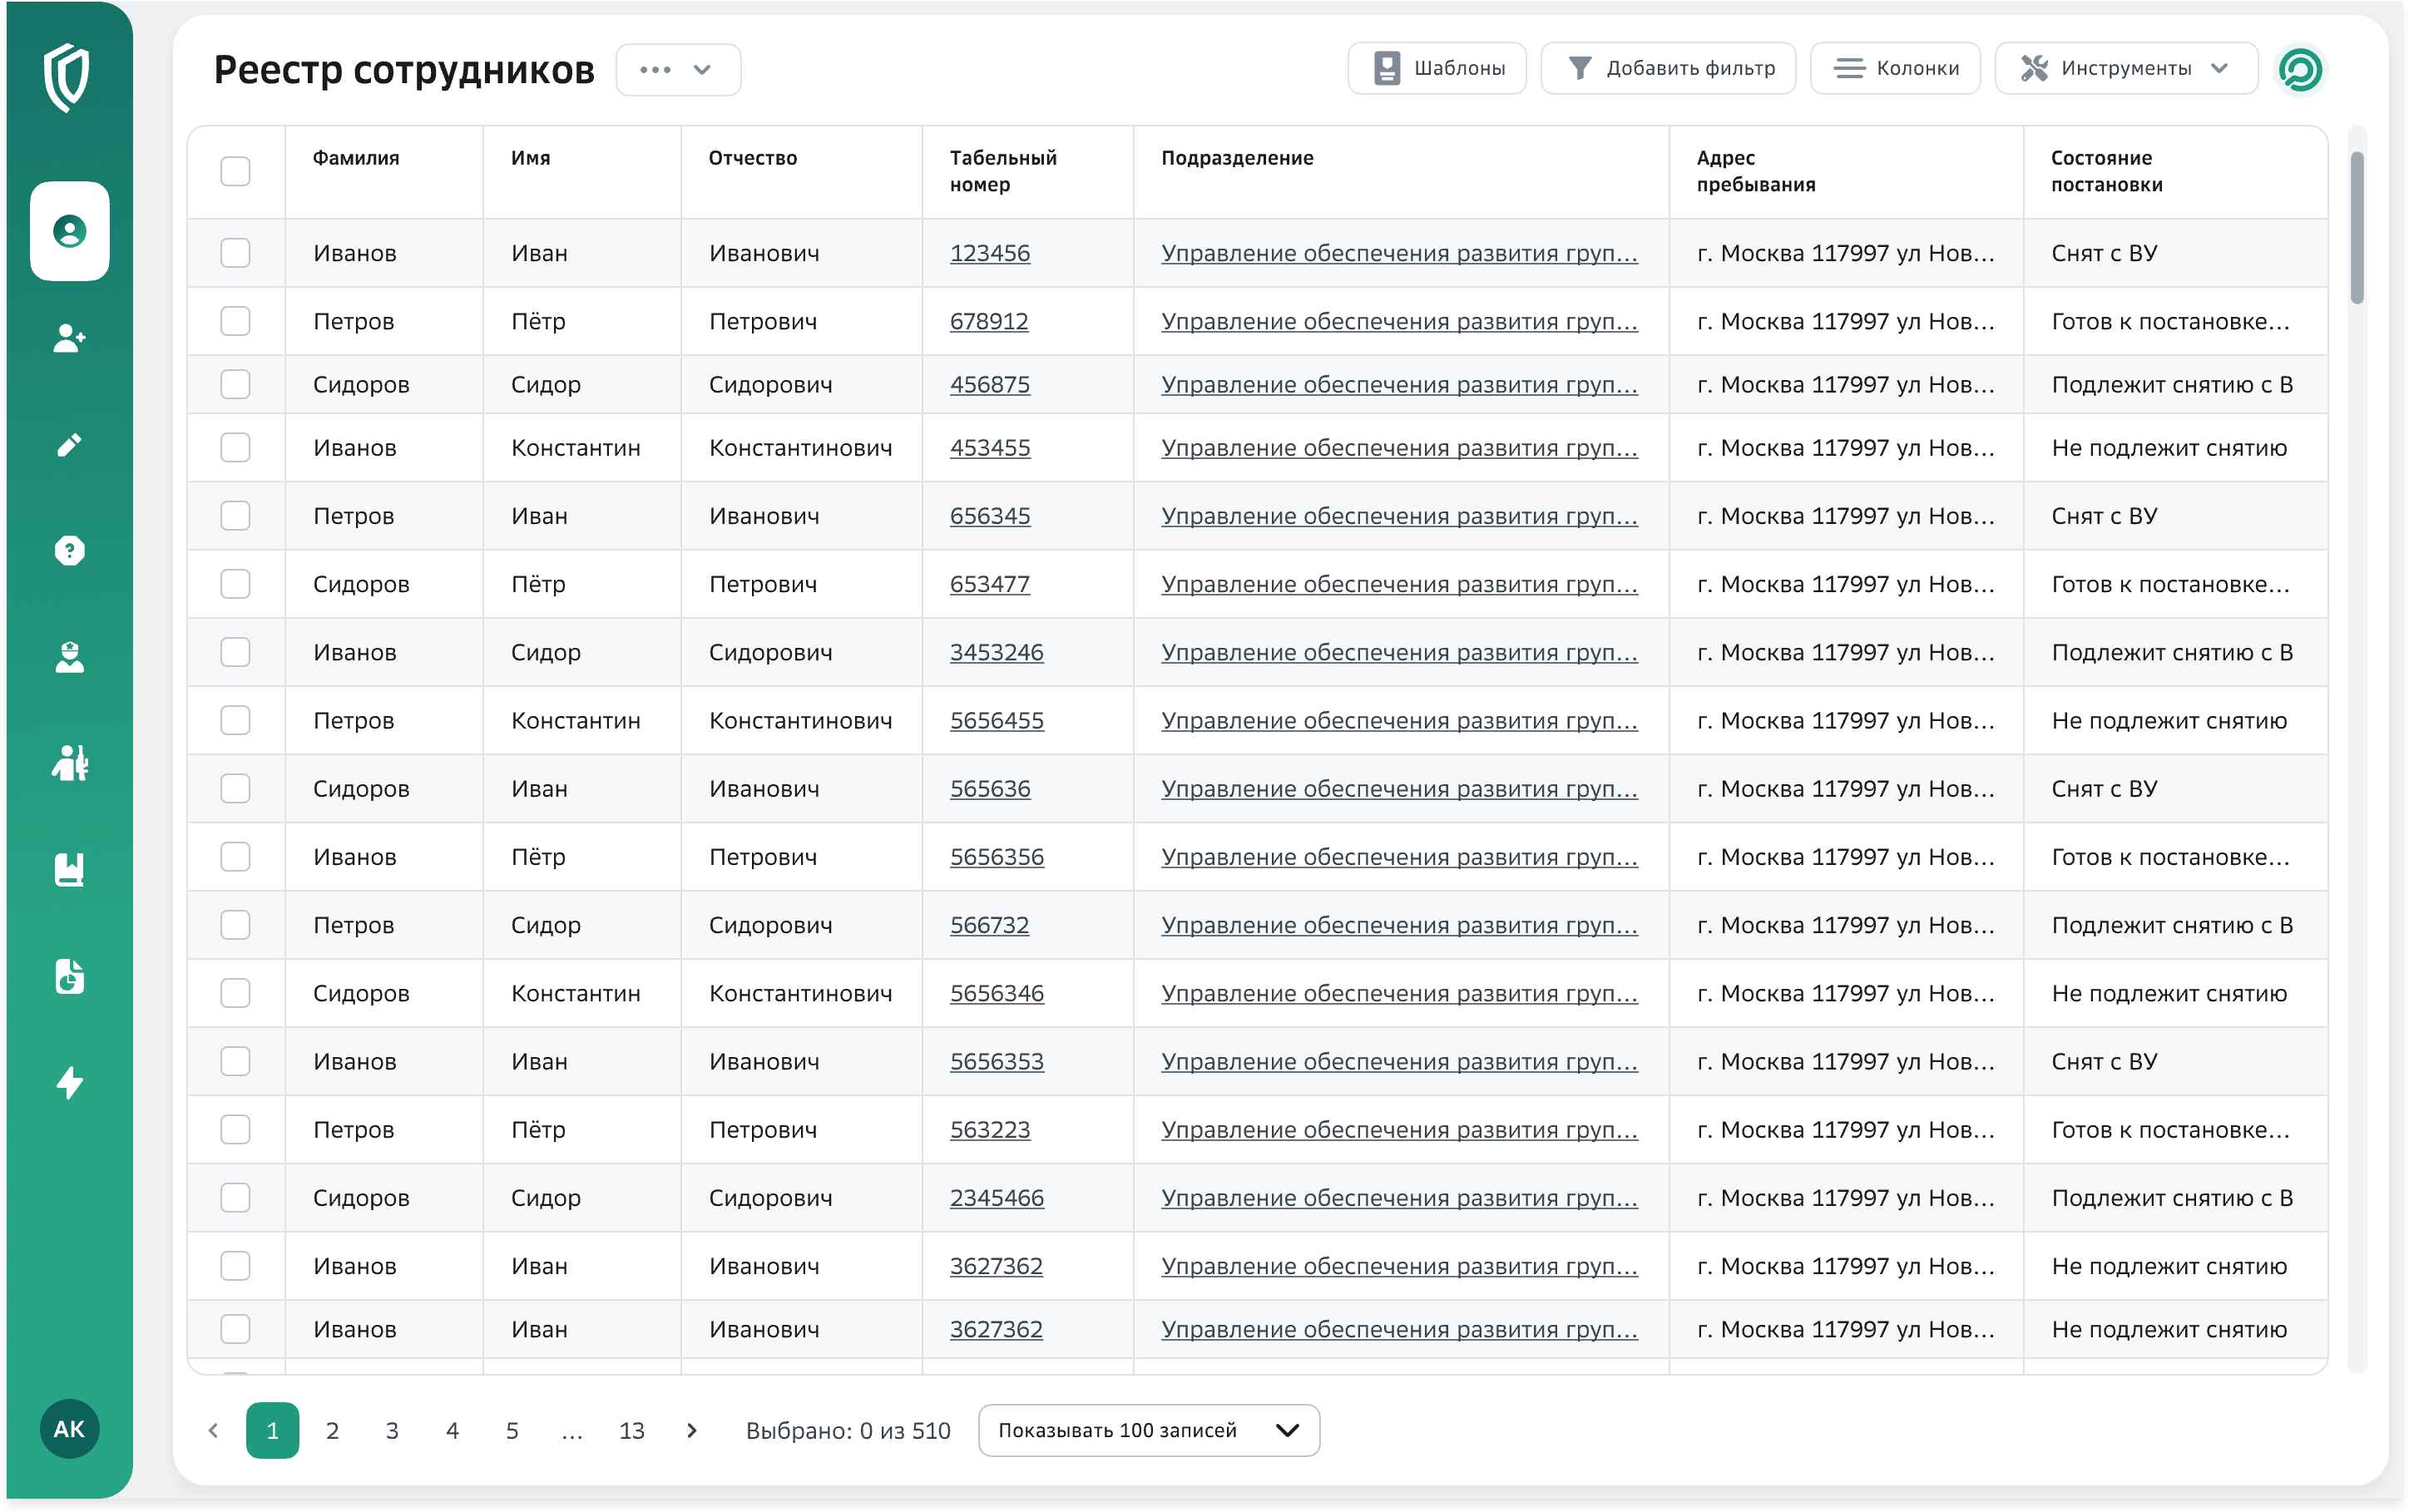Open the lightning bolt sidebar icon
The height and width of the screenshot is (1512, 2409).
coord(69,1082)
